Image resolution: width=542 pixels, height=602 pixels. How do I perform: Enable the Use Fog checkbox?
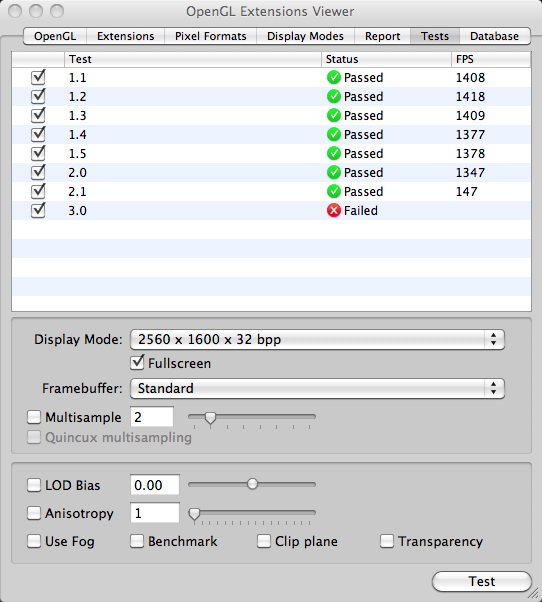click(34, 541)
